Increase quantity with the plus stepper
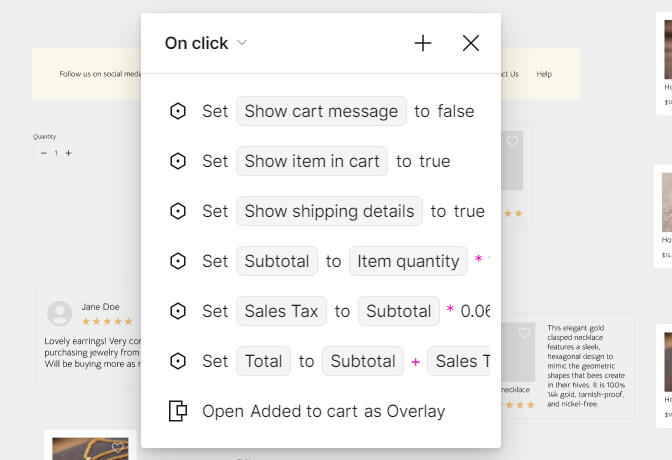Screen dimensions: 672x460 (69, 153)
